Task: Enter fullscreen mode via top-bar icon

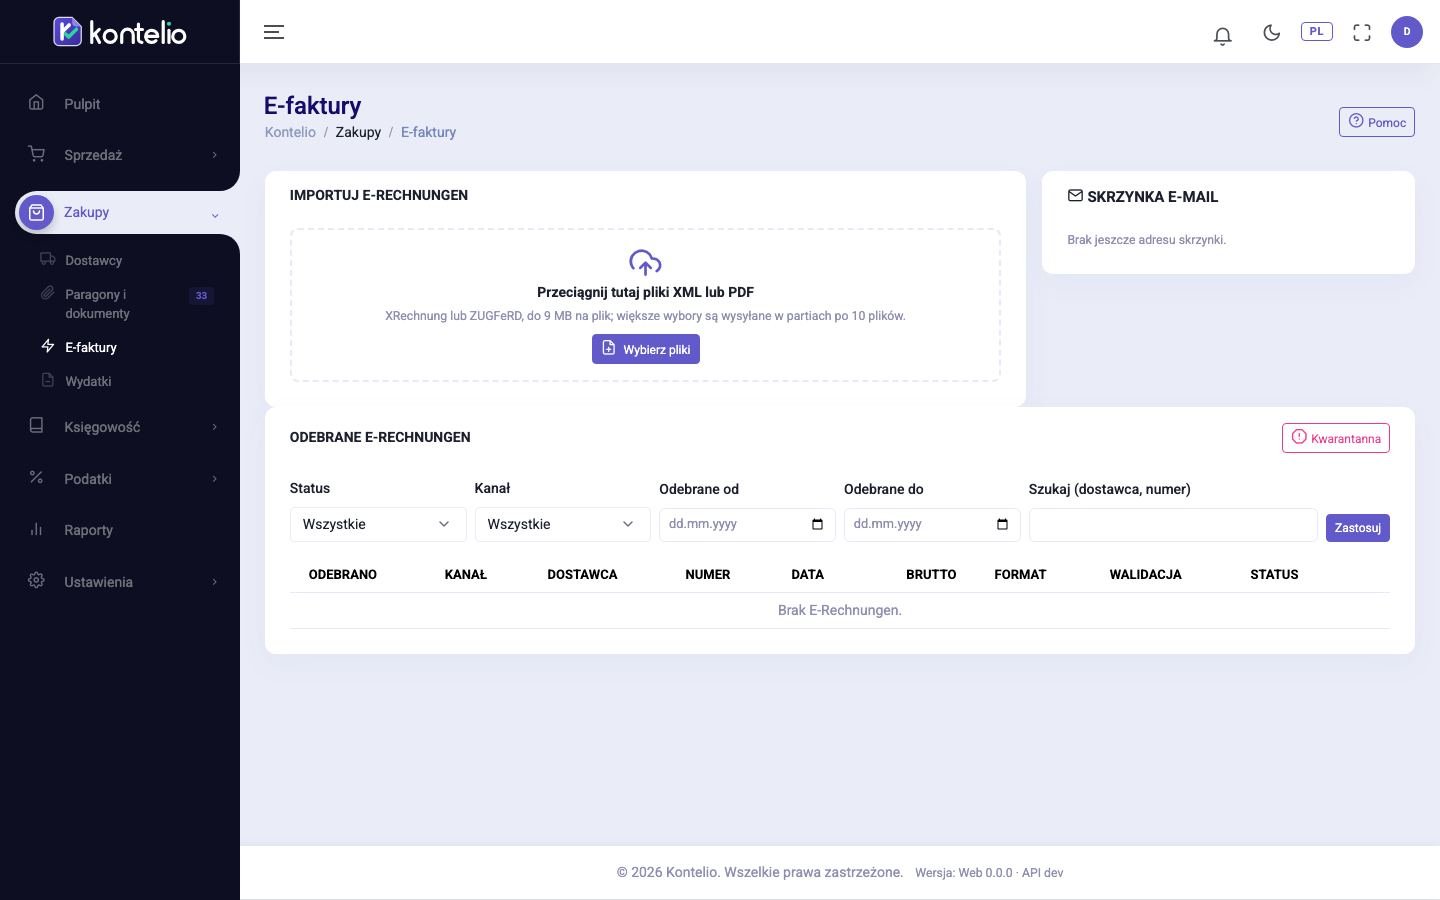Action: (1361, 33)
